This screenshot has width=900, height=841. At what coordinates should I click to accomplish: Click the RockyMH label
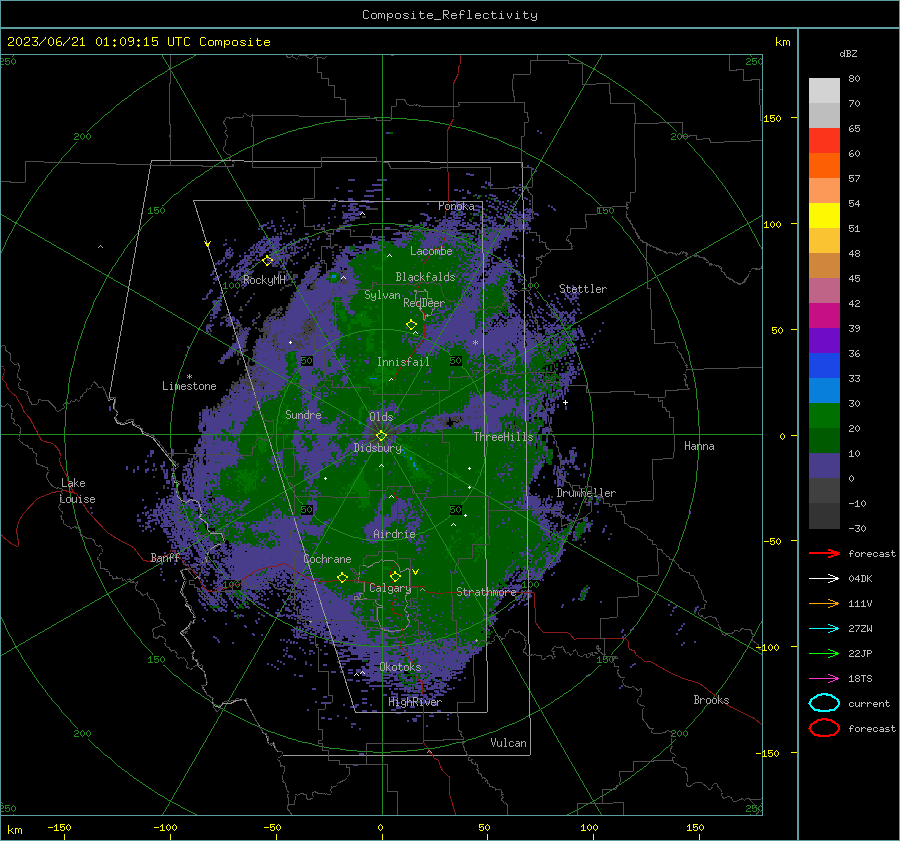coord(264,280)
